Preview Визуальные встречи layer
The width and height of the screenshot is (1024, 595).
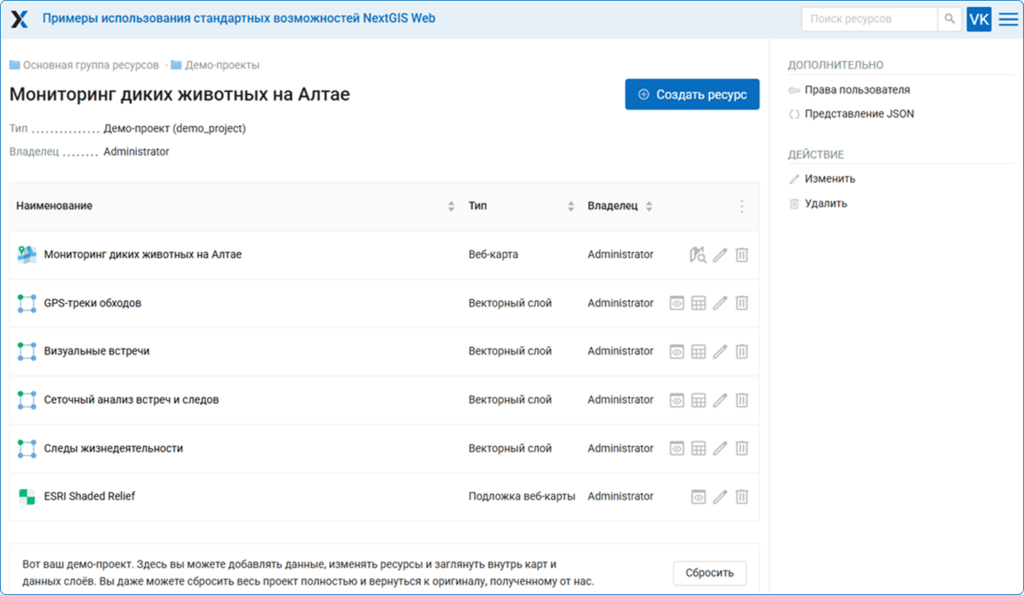pos(677,351)
